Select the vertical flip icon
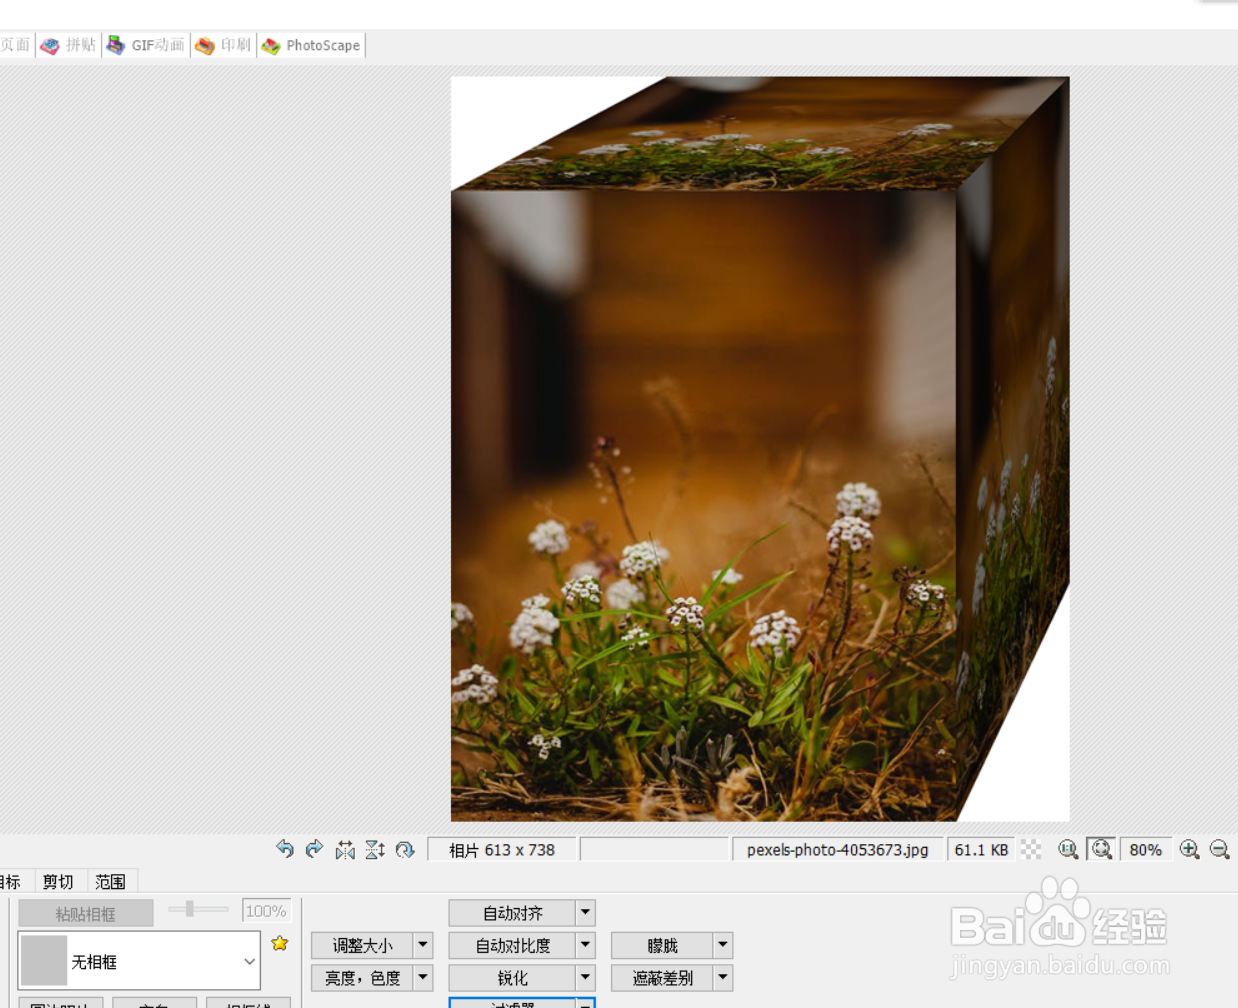This screenshot has width=1238, height=1008. tap(375, 849)
